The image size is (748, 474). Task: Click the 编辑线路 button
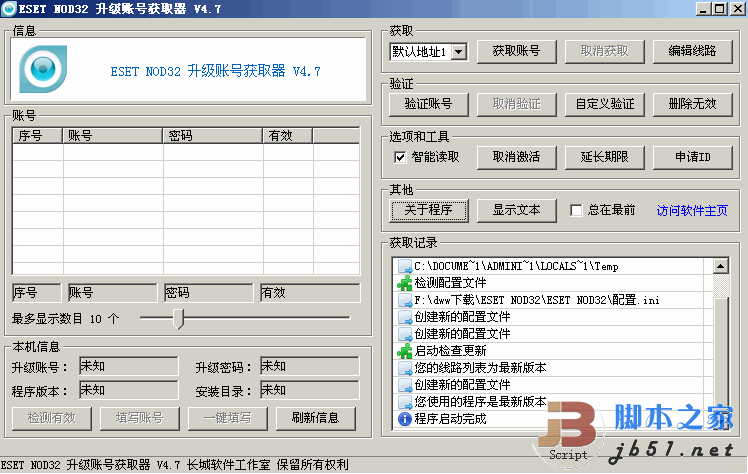[693, 52]
